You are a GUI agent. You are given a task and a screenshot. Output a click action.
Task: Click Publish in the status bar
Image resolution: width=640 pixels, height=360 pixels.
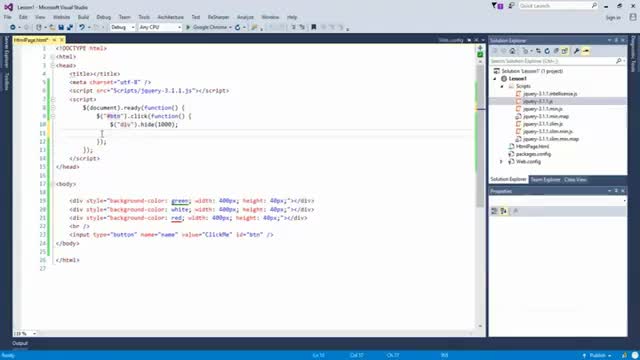coord(597,356)
